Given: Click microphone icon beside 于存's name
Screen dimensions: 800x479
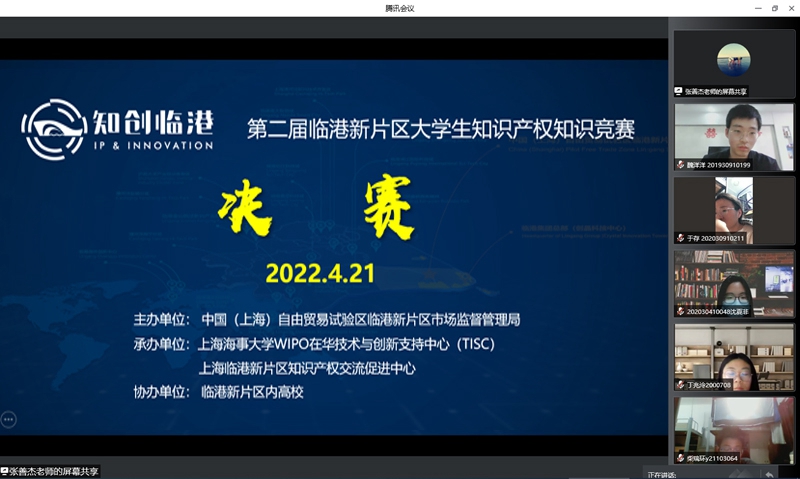Looking at the screenshot, I should click(x=680, y=238).
